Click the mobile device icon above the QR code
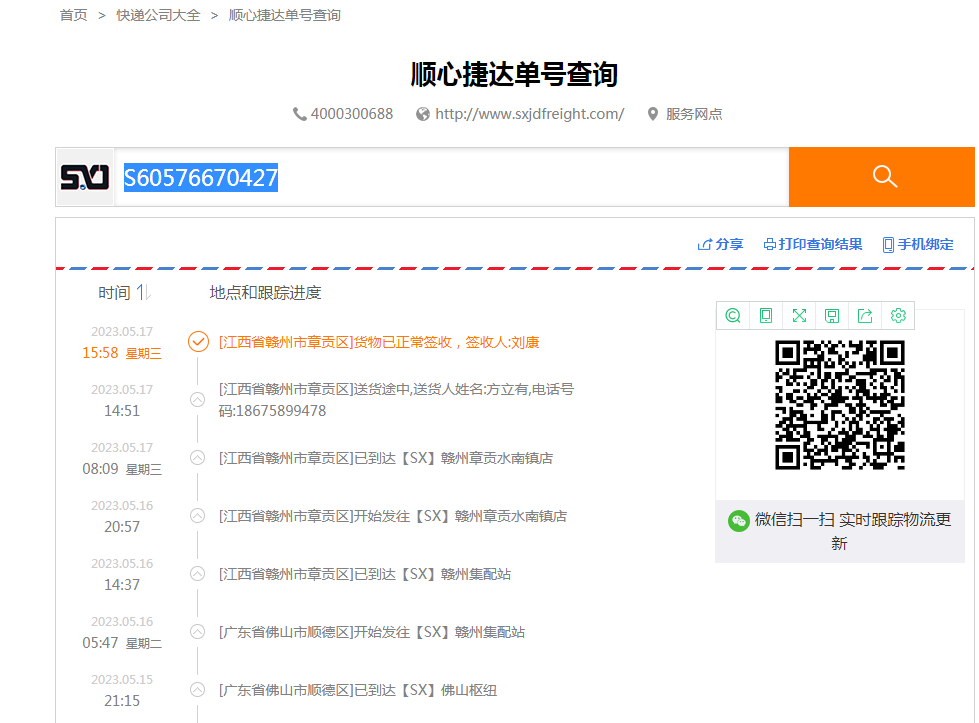 766,315
